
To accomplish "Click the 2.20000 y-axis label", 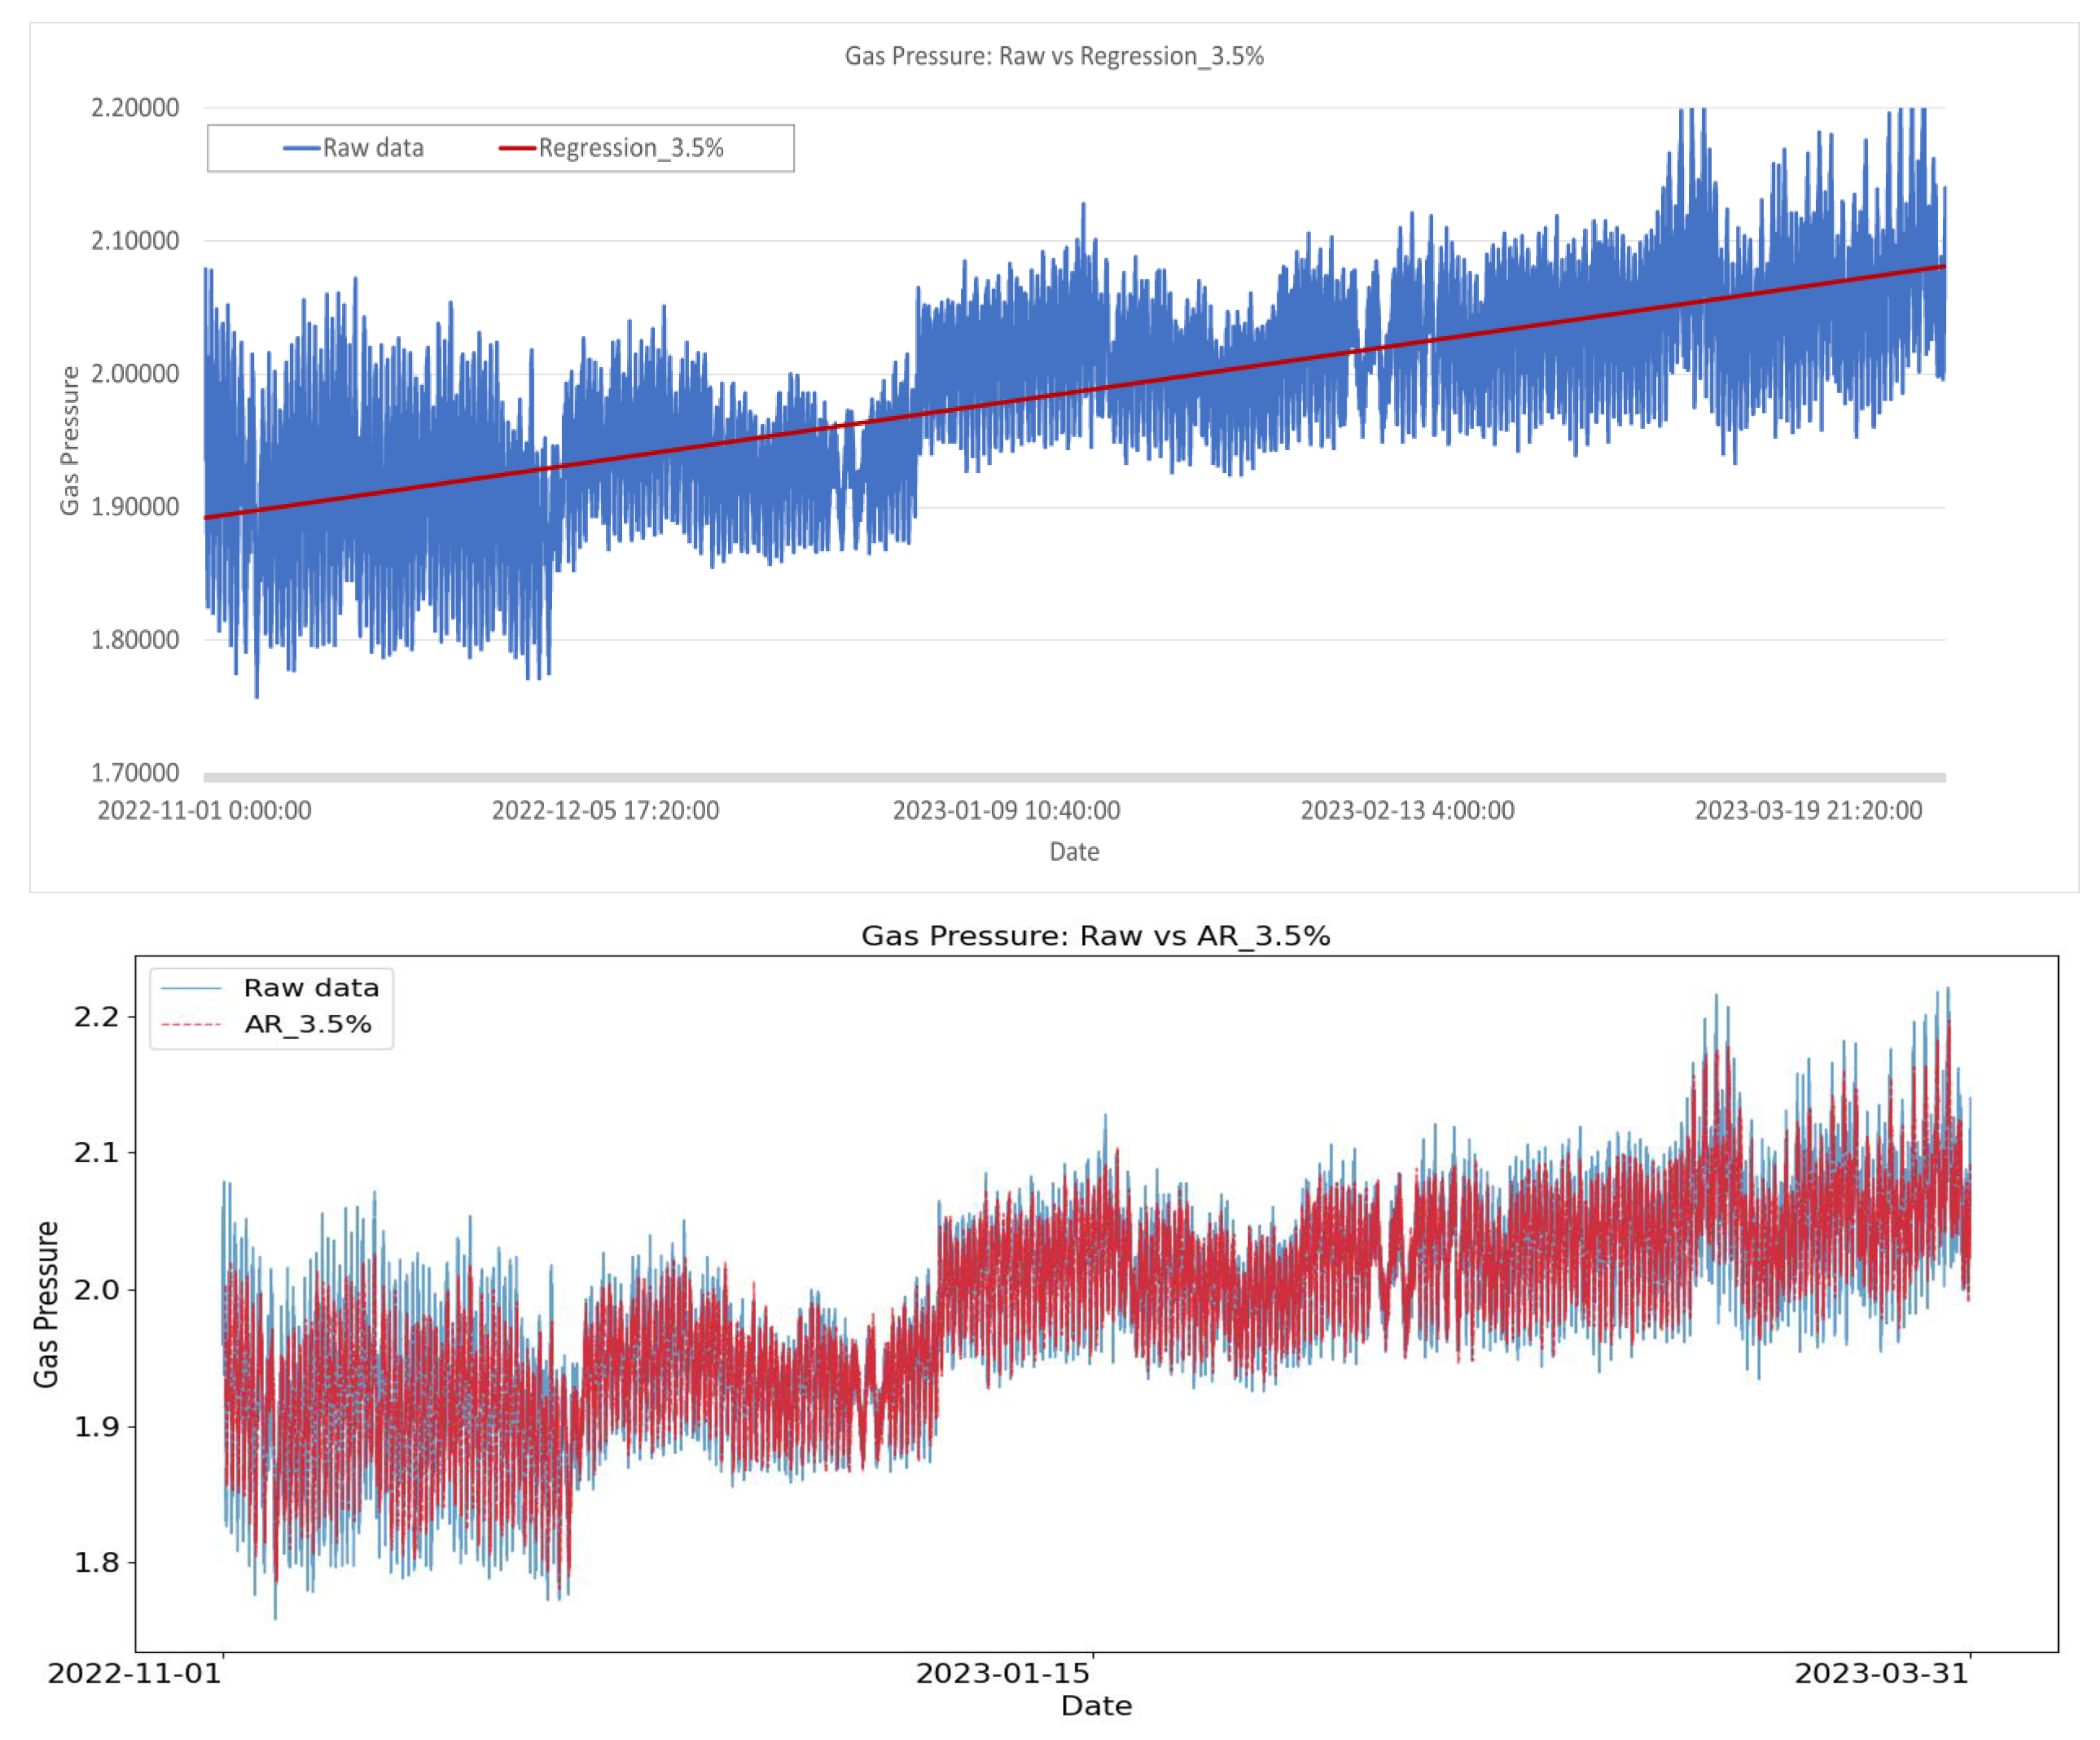I will (x=135, y=108).
